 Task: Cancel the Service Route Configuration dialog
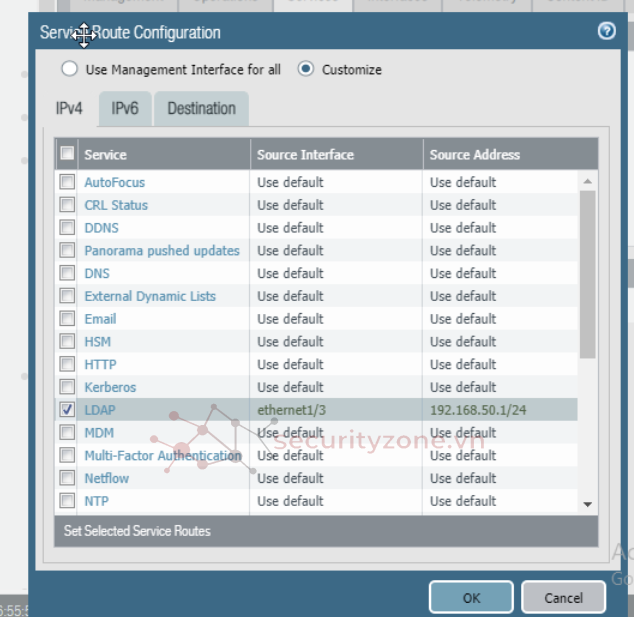(x=563, y=598)
